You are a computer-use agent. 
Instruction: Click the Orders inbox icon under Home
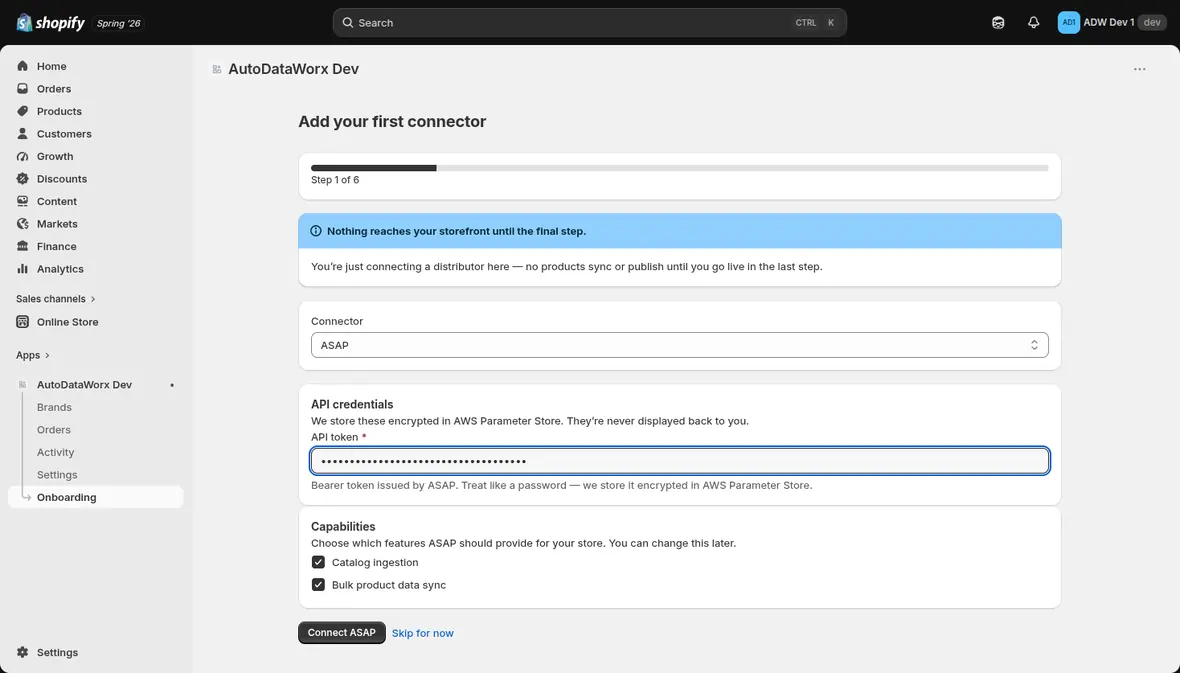pos(23,89)
